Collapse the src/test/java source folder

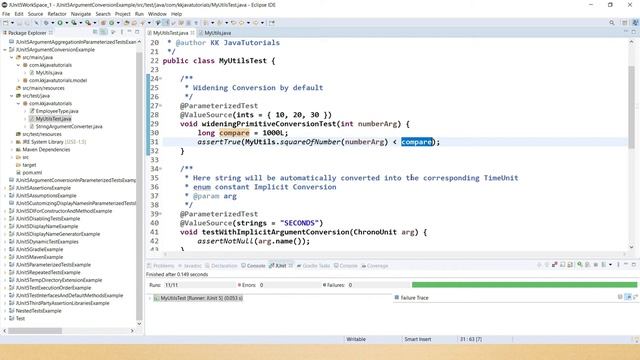click(11, 96)
